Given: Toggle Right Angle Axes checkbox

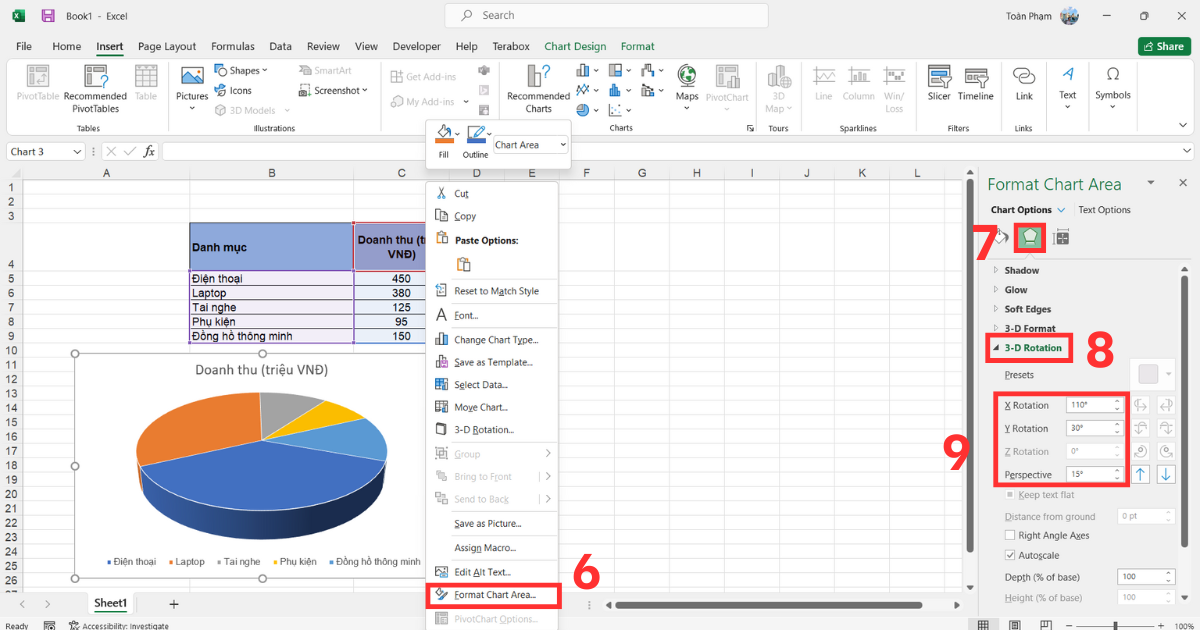Looking at the screenshot, I should point(1010,536).
